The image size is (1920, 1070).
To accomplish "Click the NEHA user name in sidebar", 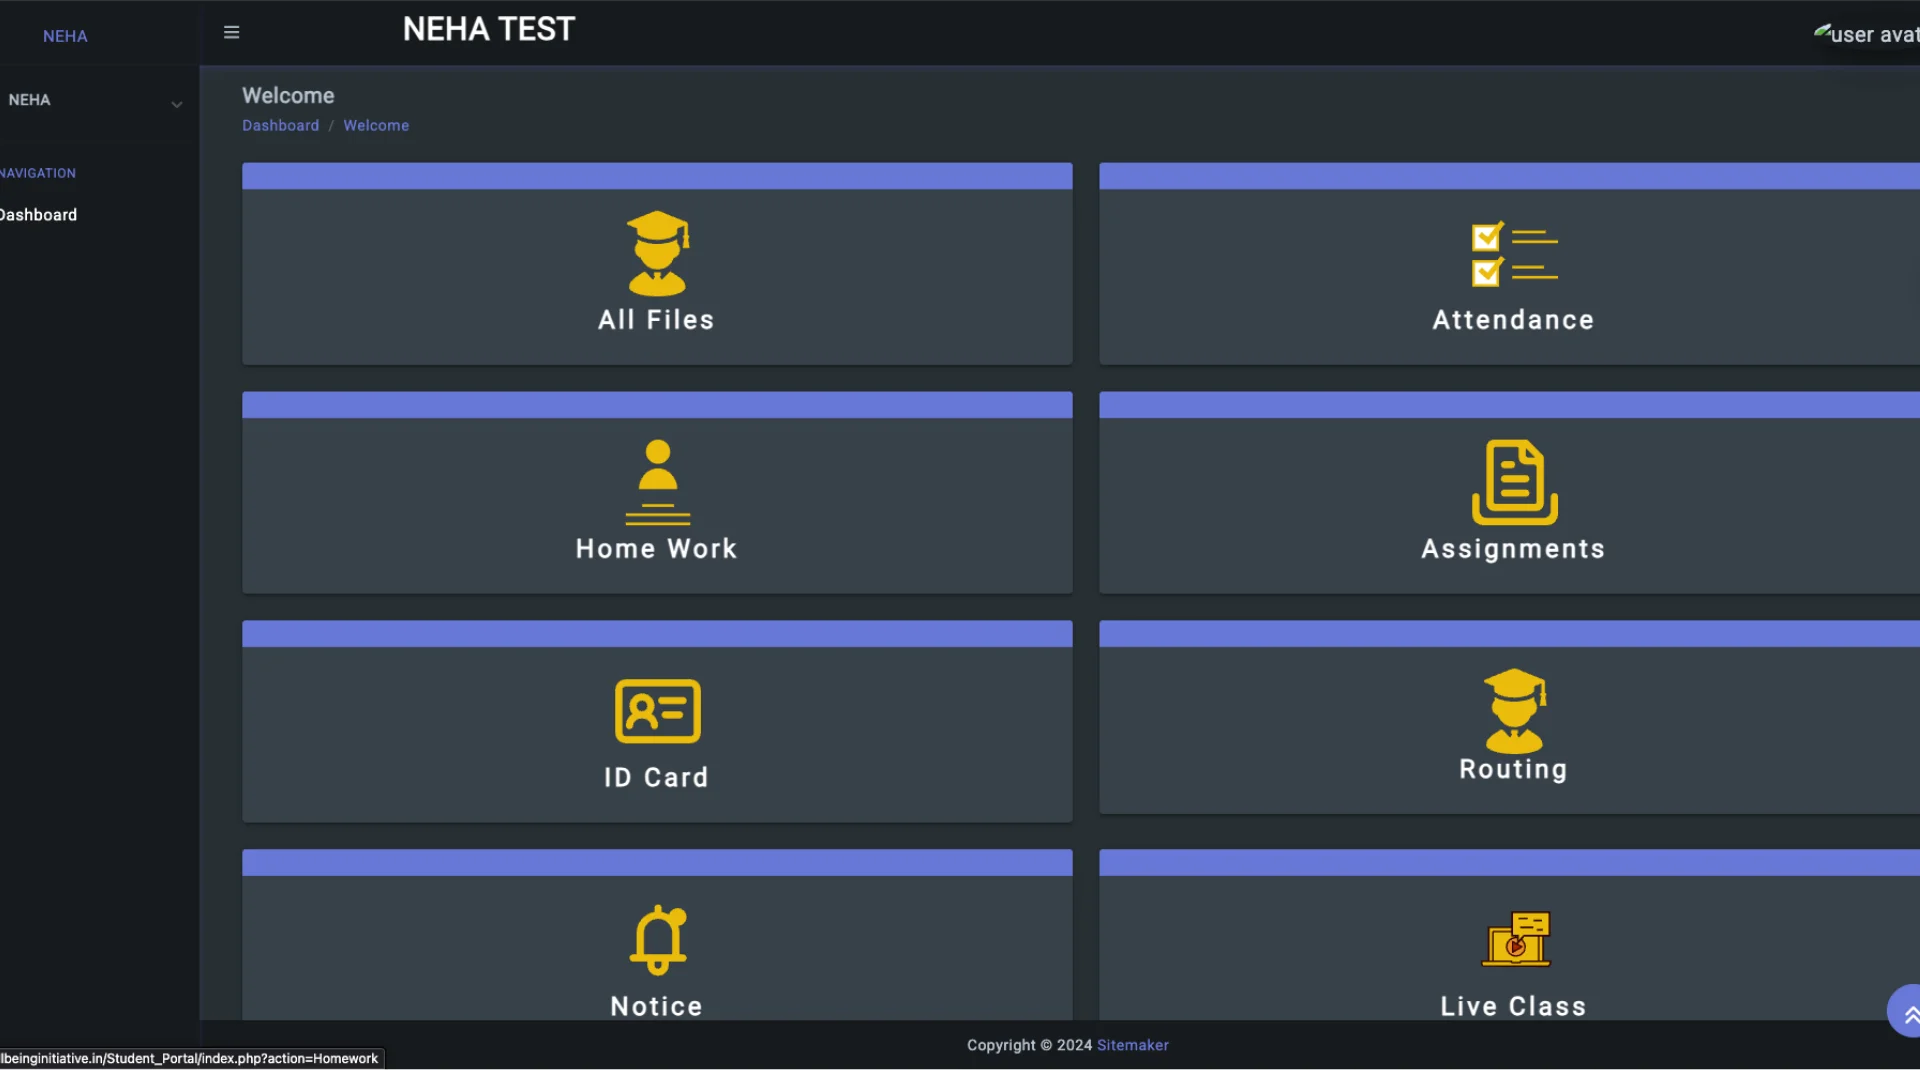I will click(29, 100).
